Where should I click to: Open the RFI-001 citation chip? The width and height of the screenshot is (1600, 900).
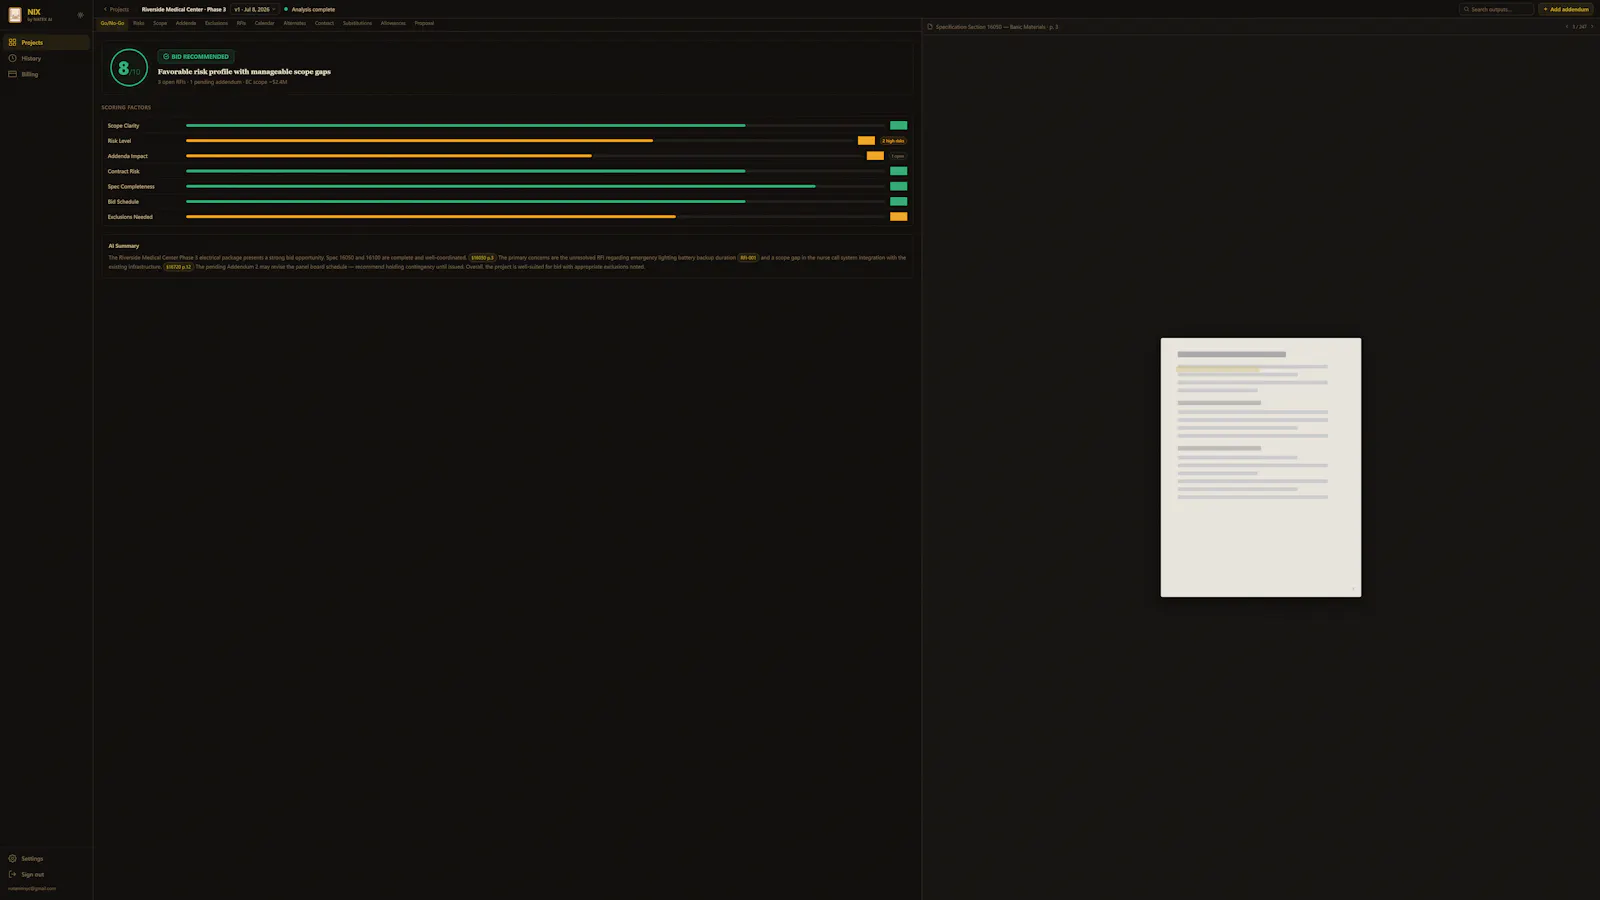[748, 258]
